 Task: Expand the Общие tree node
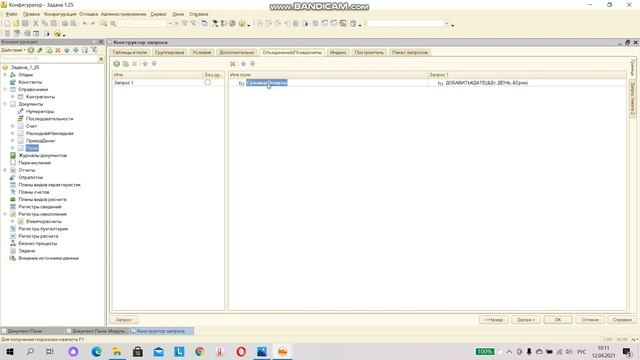coord(5,75)
